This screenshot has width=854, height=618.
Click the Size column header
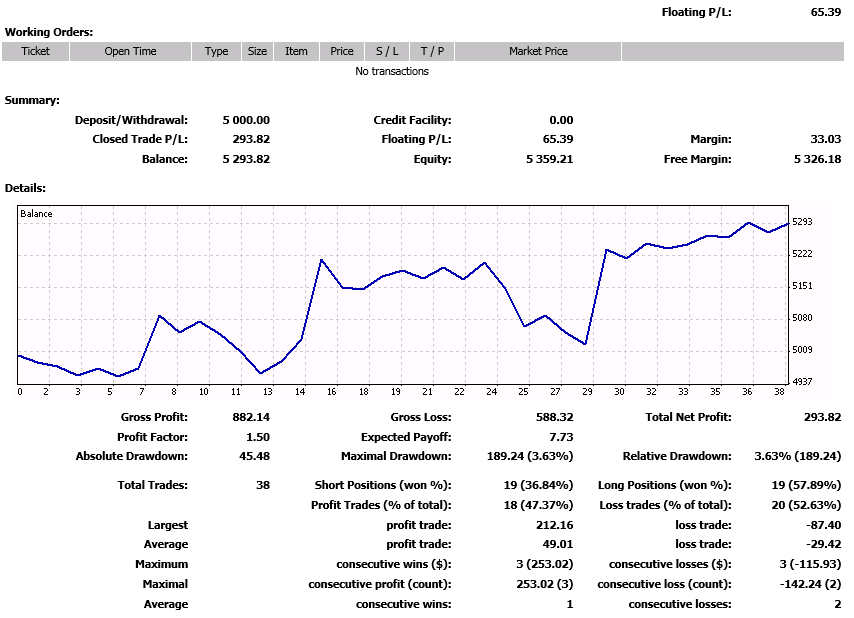click(x=257, y=51)
